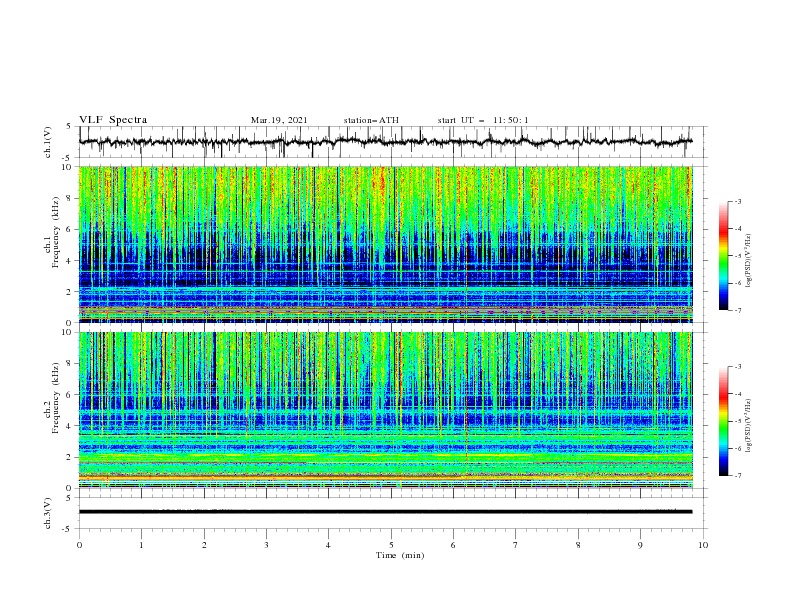Image resolution: width=792 pixels, height=612 pixels.
Task: Click time axis tick label "9"
Action: click(640, 545)
